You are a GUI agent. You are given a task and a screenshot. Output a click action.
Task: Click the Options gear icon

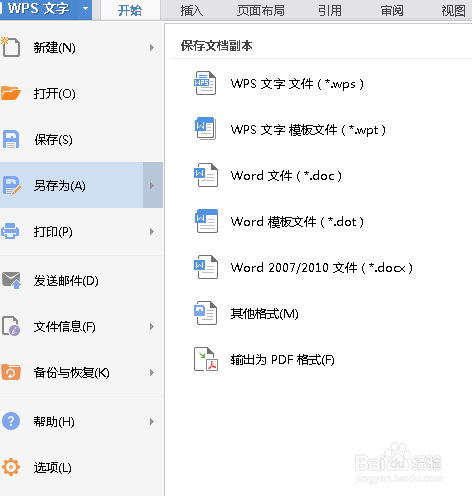point(11,467)
